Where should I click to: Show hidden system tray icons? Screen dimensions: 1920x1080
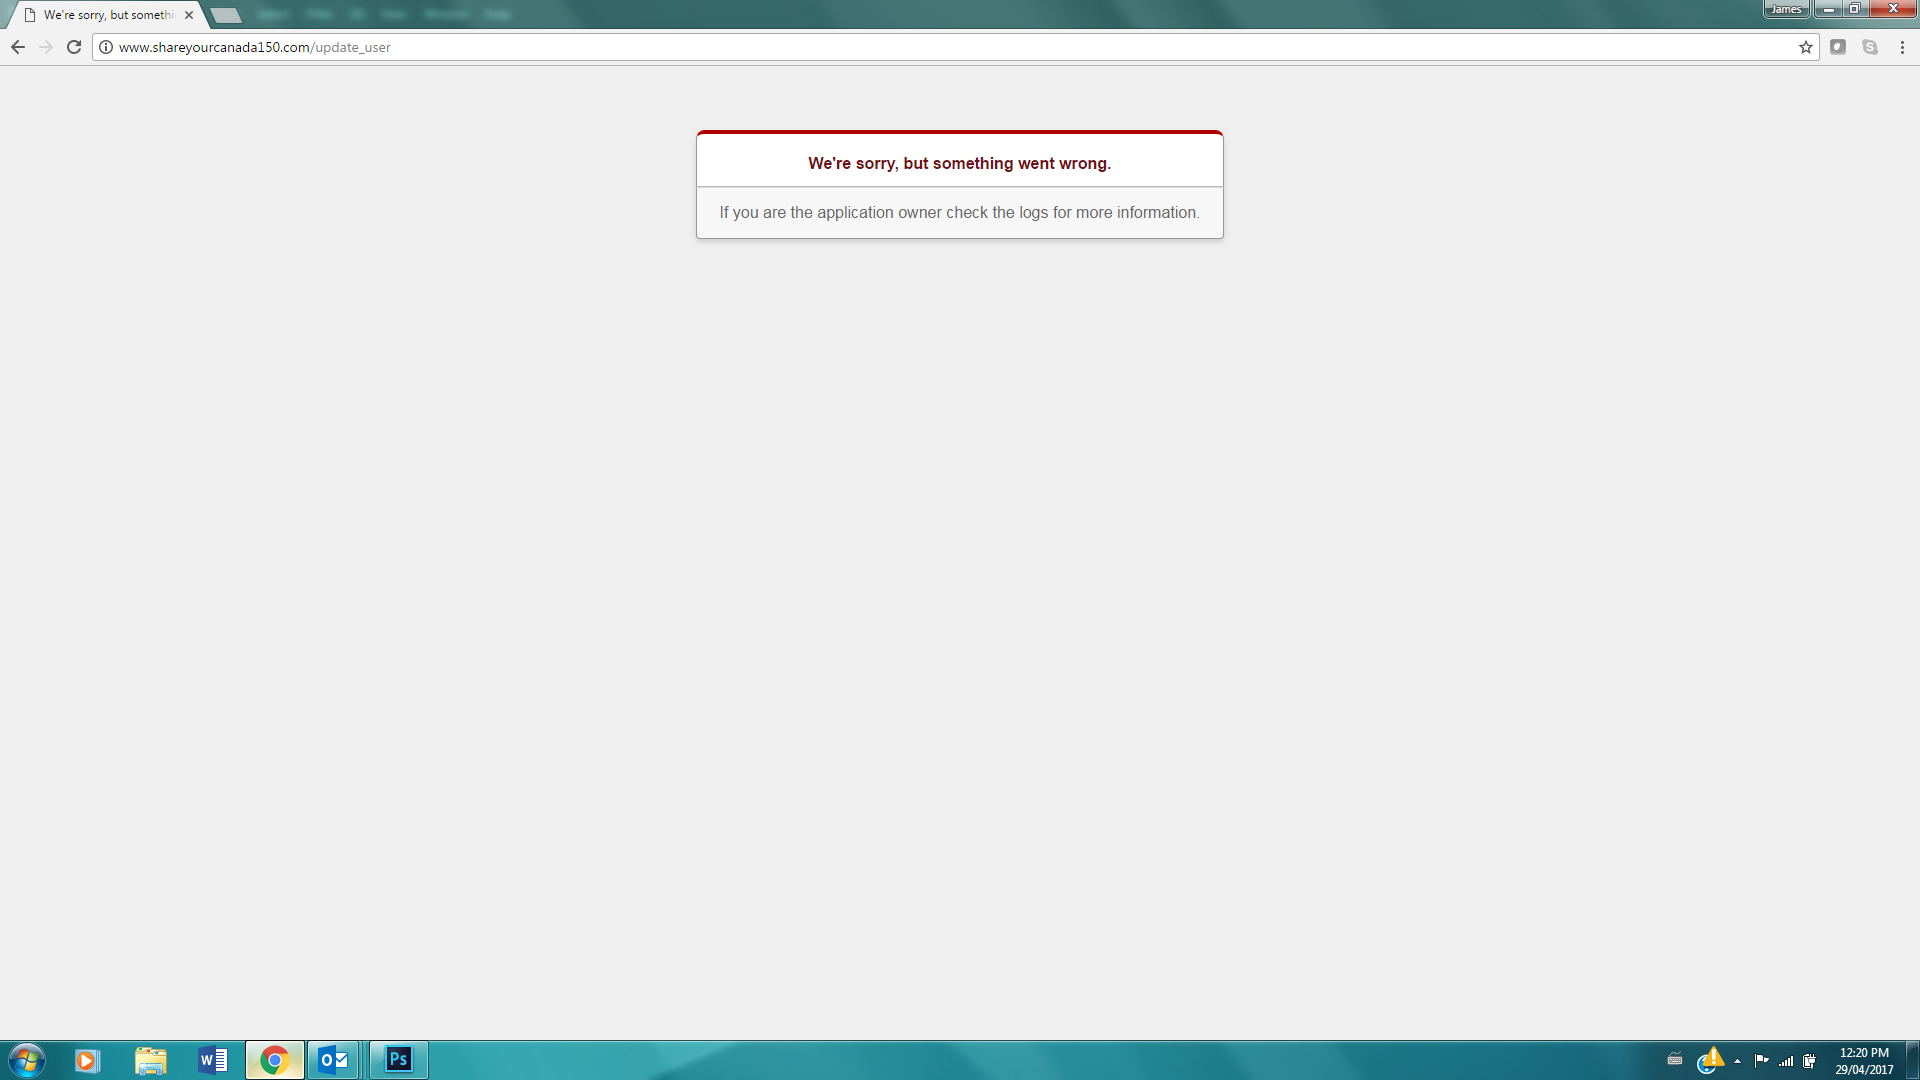tap(1737, 1061)
